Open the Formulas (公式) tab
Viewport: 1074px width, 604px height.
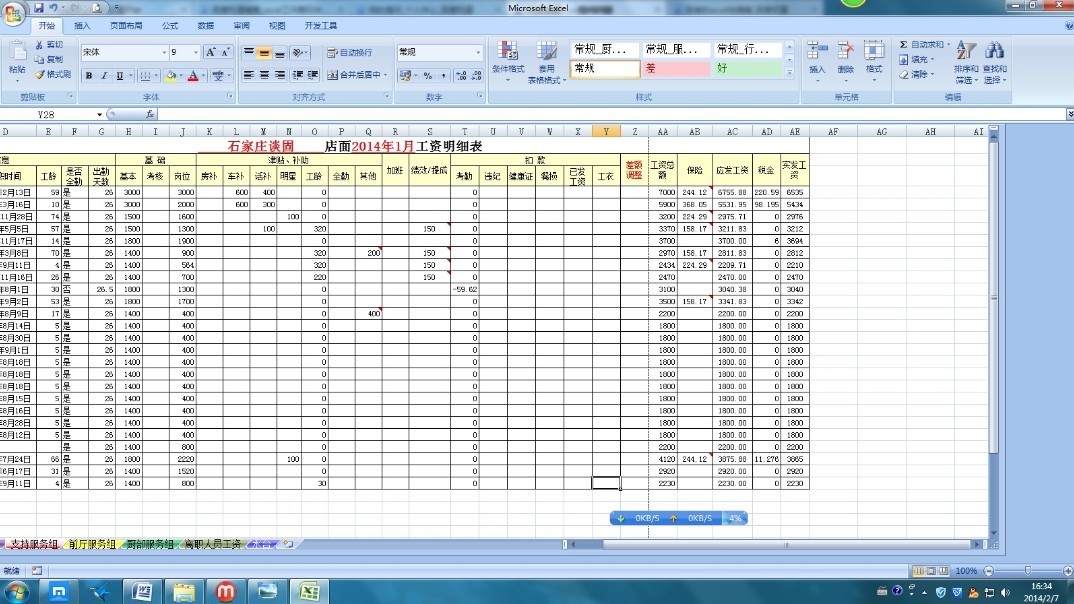click(170, 26)
